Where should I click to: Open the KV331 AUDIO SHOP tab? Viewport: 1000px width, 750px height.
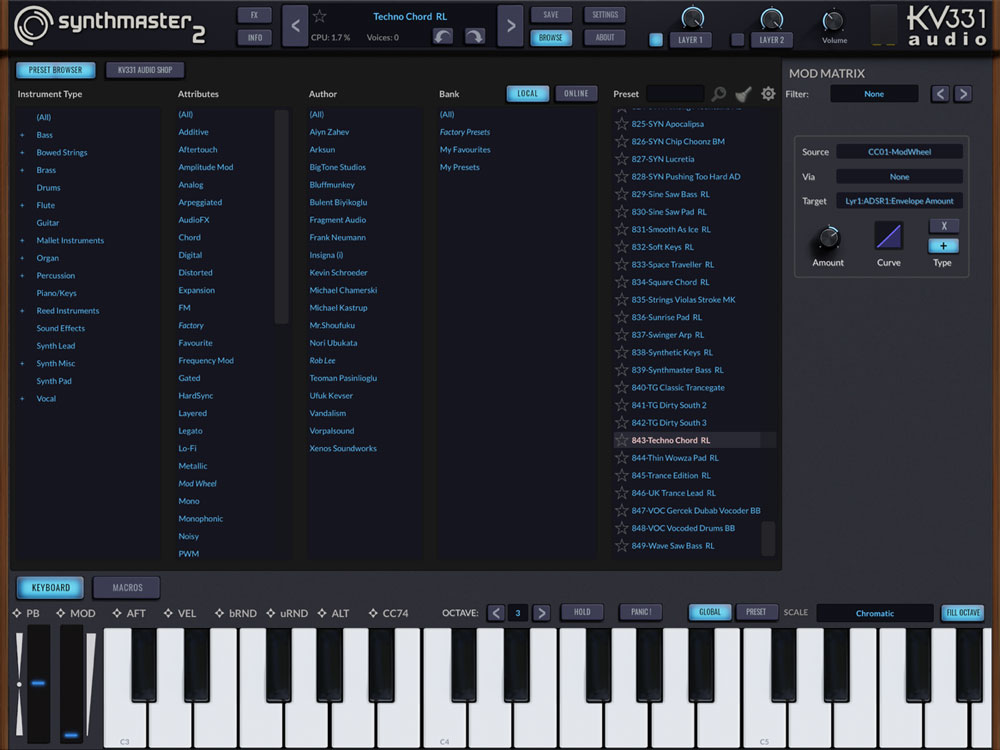[144, 69]
